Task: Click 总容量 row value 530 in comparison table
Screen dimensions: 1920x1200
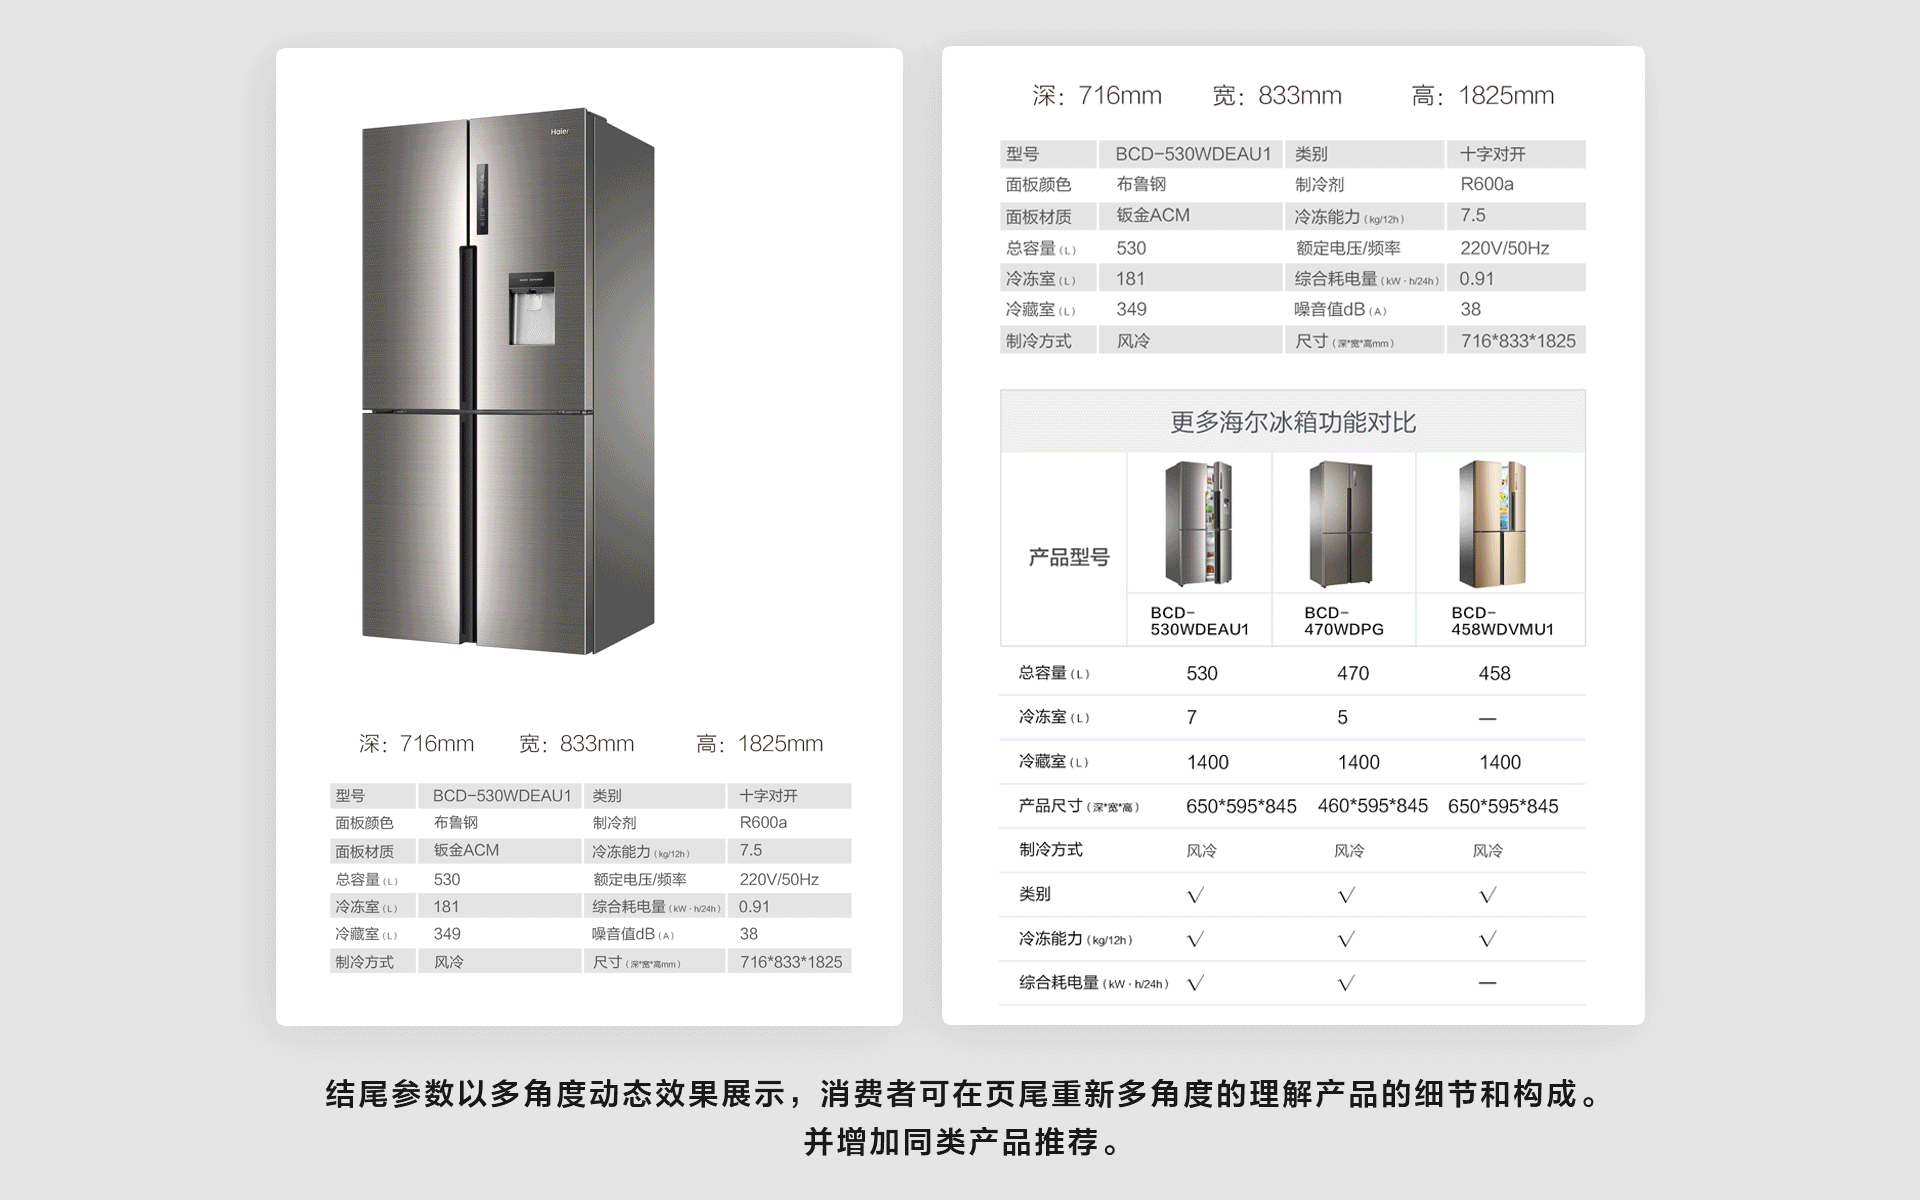Action: (x=1202, y=673)
